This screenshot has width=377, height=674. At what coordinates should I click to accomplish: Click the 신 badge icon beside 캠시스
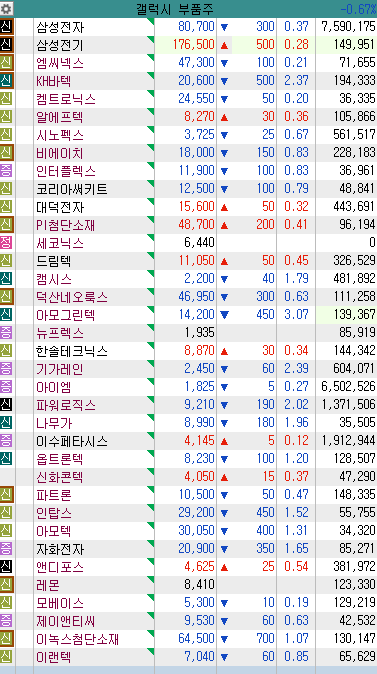[x=6, y=279]
